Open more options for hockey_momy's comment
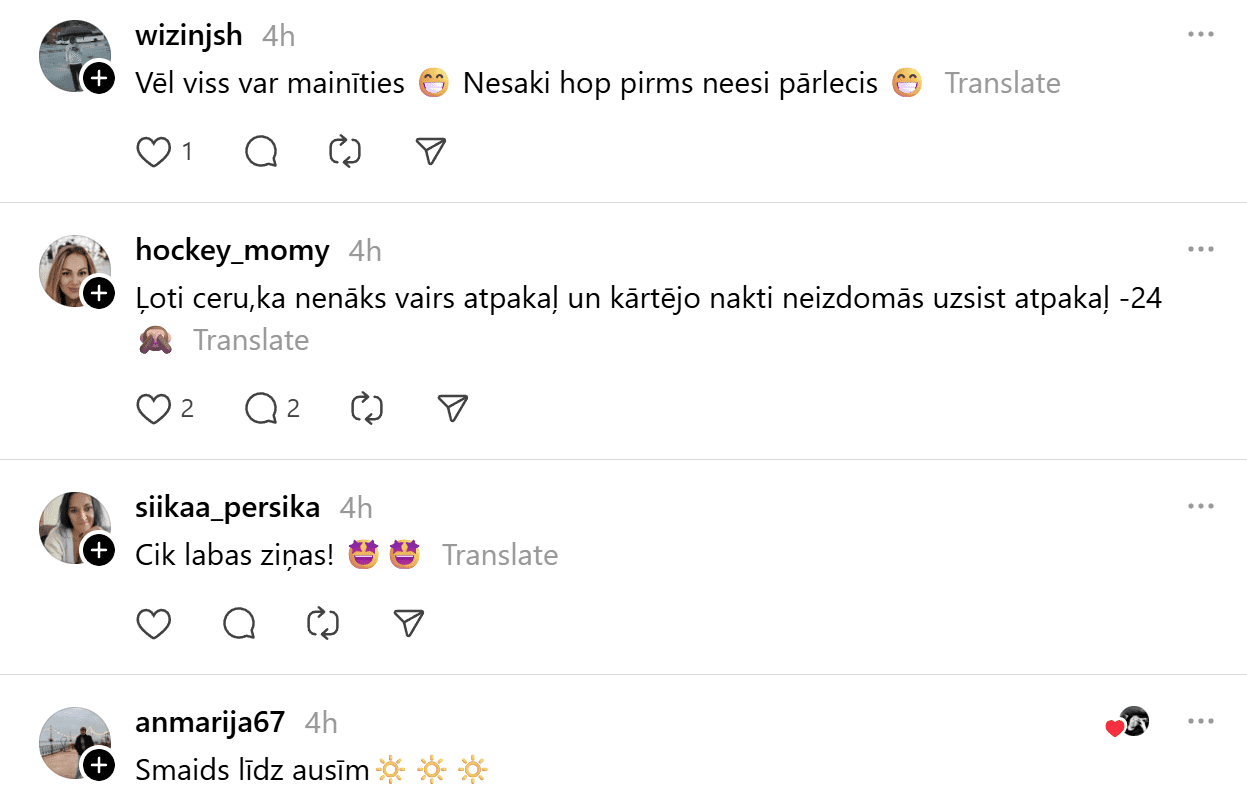Viewport: 1247px width, 791px height. (x=1200, y=249)
